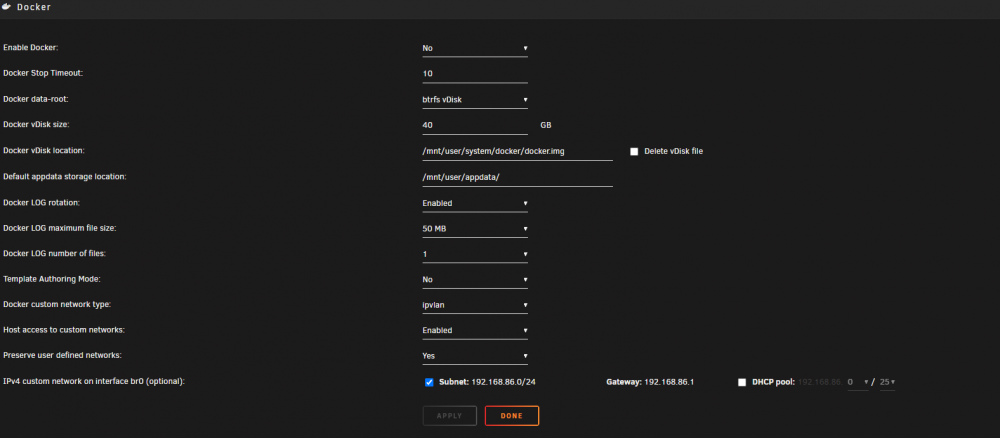Click the Apply button
This screenshot has width=1000, height=438.
450,416
